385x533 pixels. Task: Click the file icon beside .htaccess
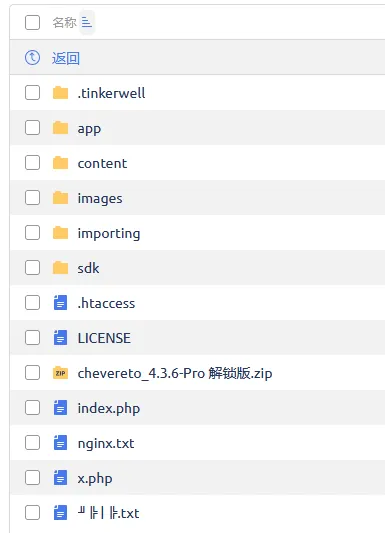[x=60, y=303]
